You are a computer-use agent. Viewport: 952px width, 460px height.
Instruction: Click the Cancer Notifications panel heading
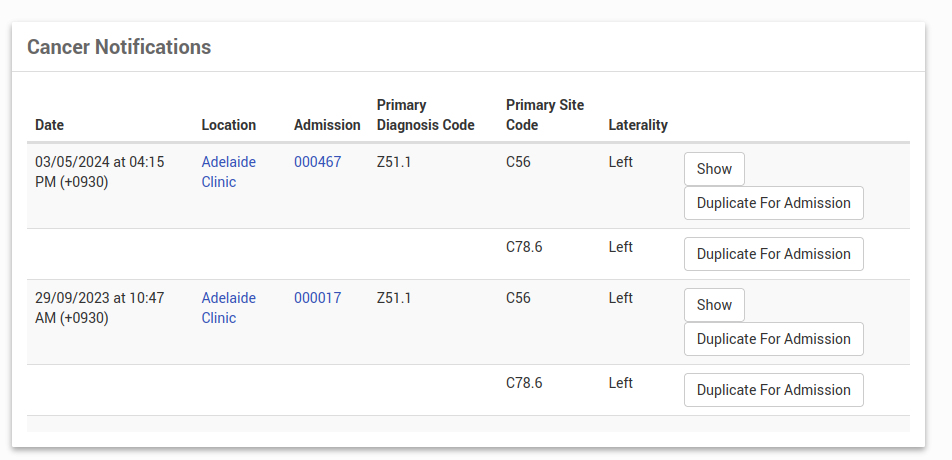tap(119, 47)
